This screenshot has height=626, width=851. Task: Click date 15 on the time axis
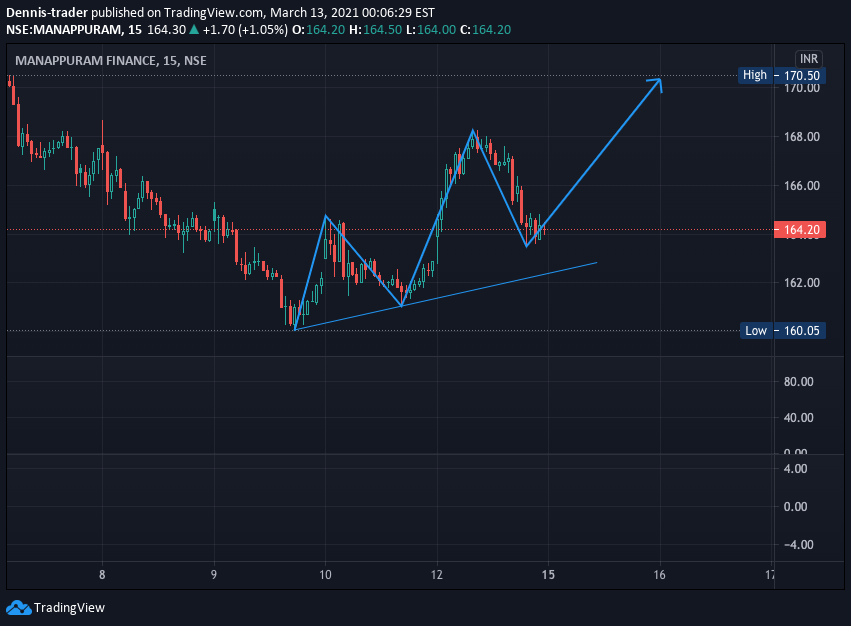[548, 574]
